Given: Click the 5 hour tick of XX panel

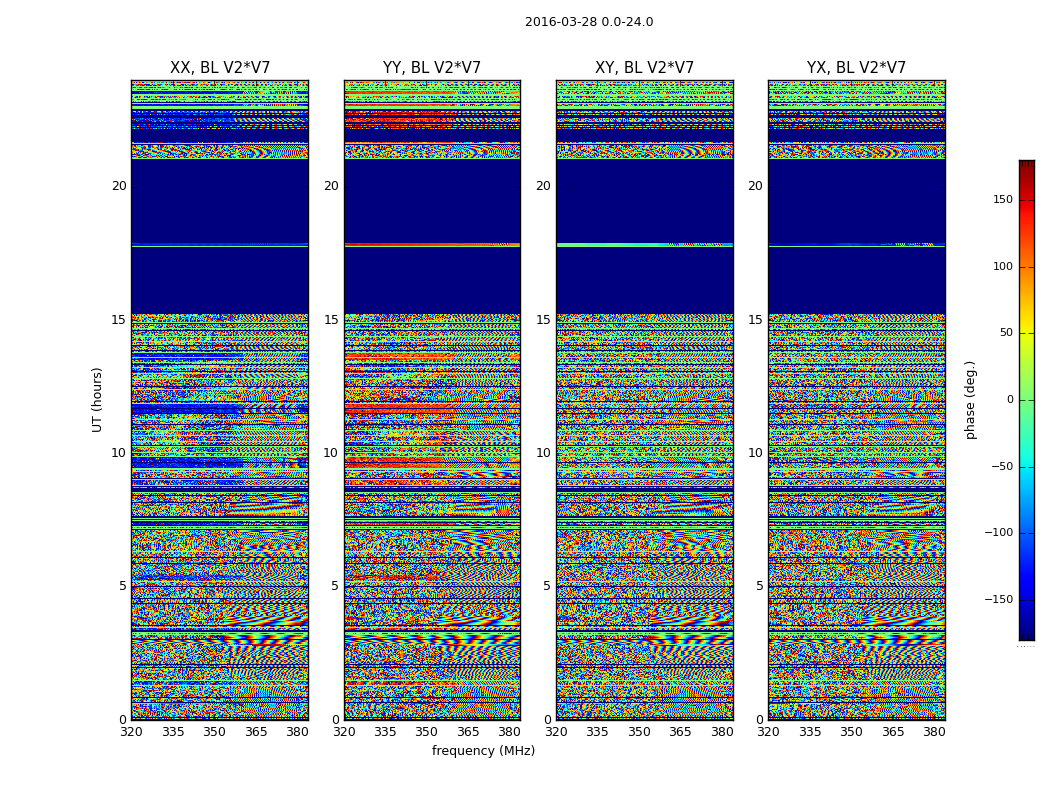Looking at the screenshot, I should tap(123, 586).
